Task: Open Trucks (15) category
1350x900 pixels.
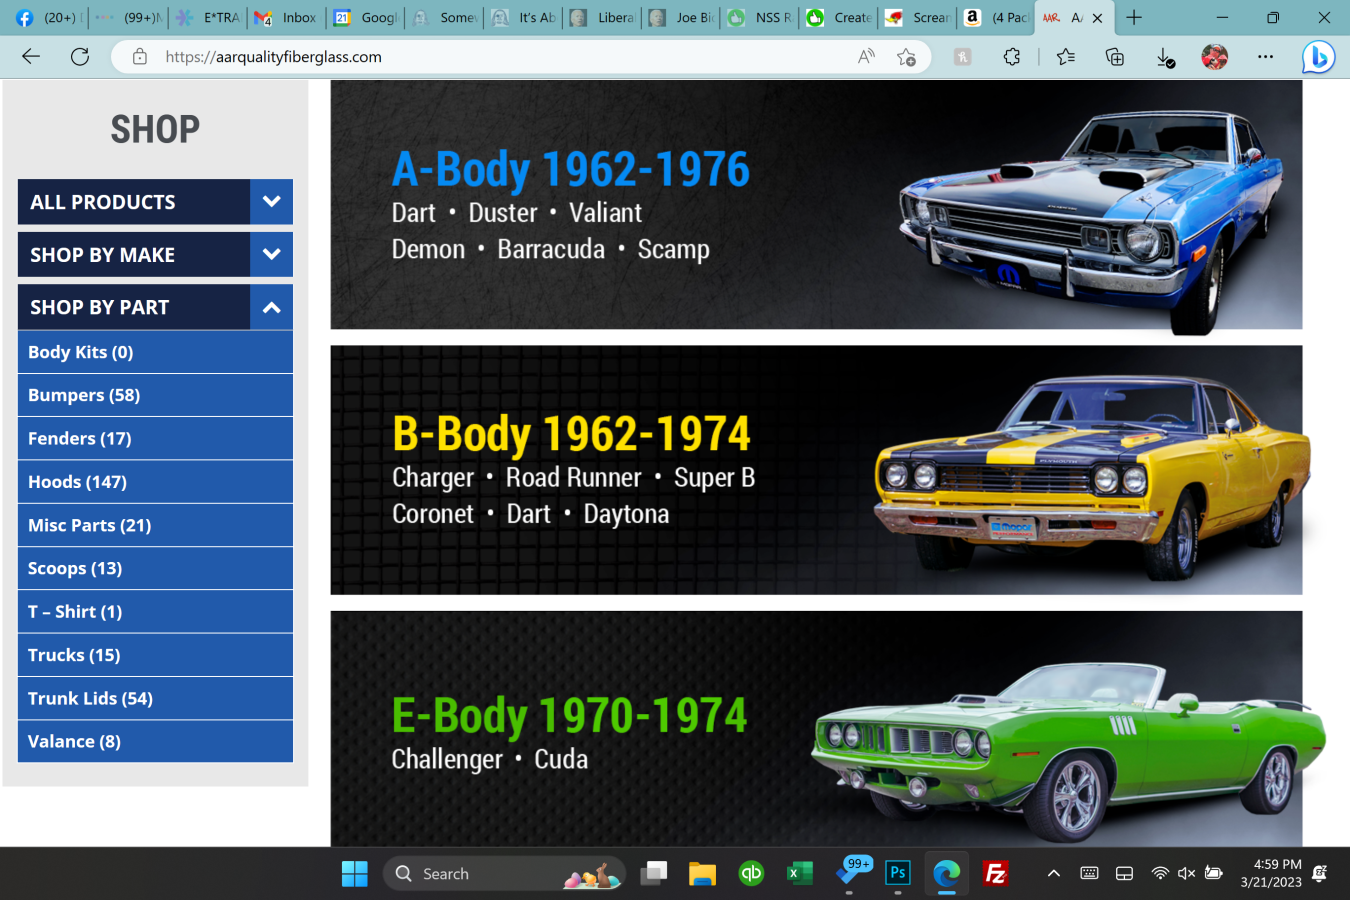Action: click(155, 655)
